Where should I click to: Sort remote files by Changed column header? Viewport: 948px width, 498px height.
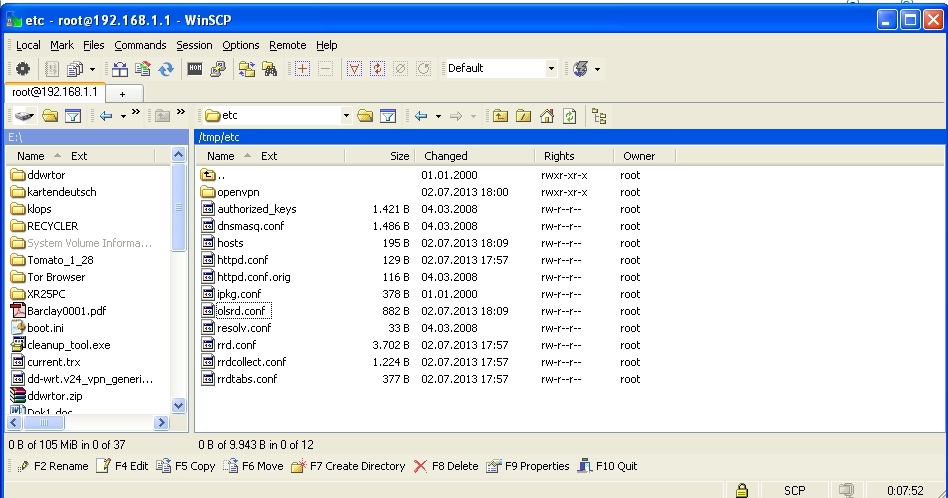pos(475,156)
